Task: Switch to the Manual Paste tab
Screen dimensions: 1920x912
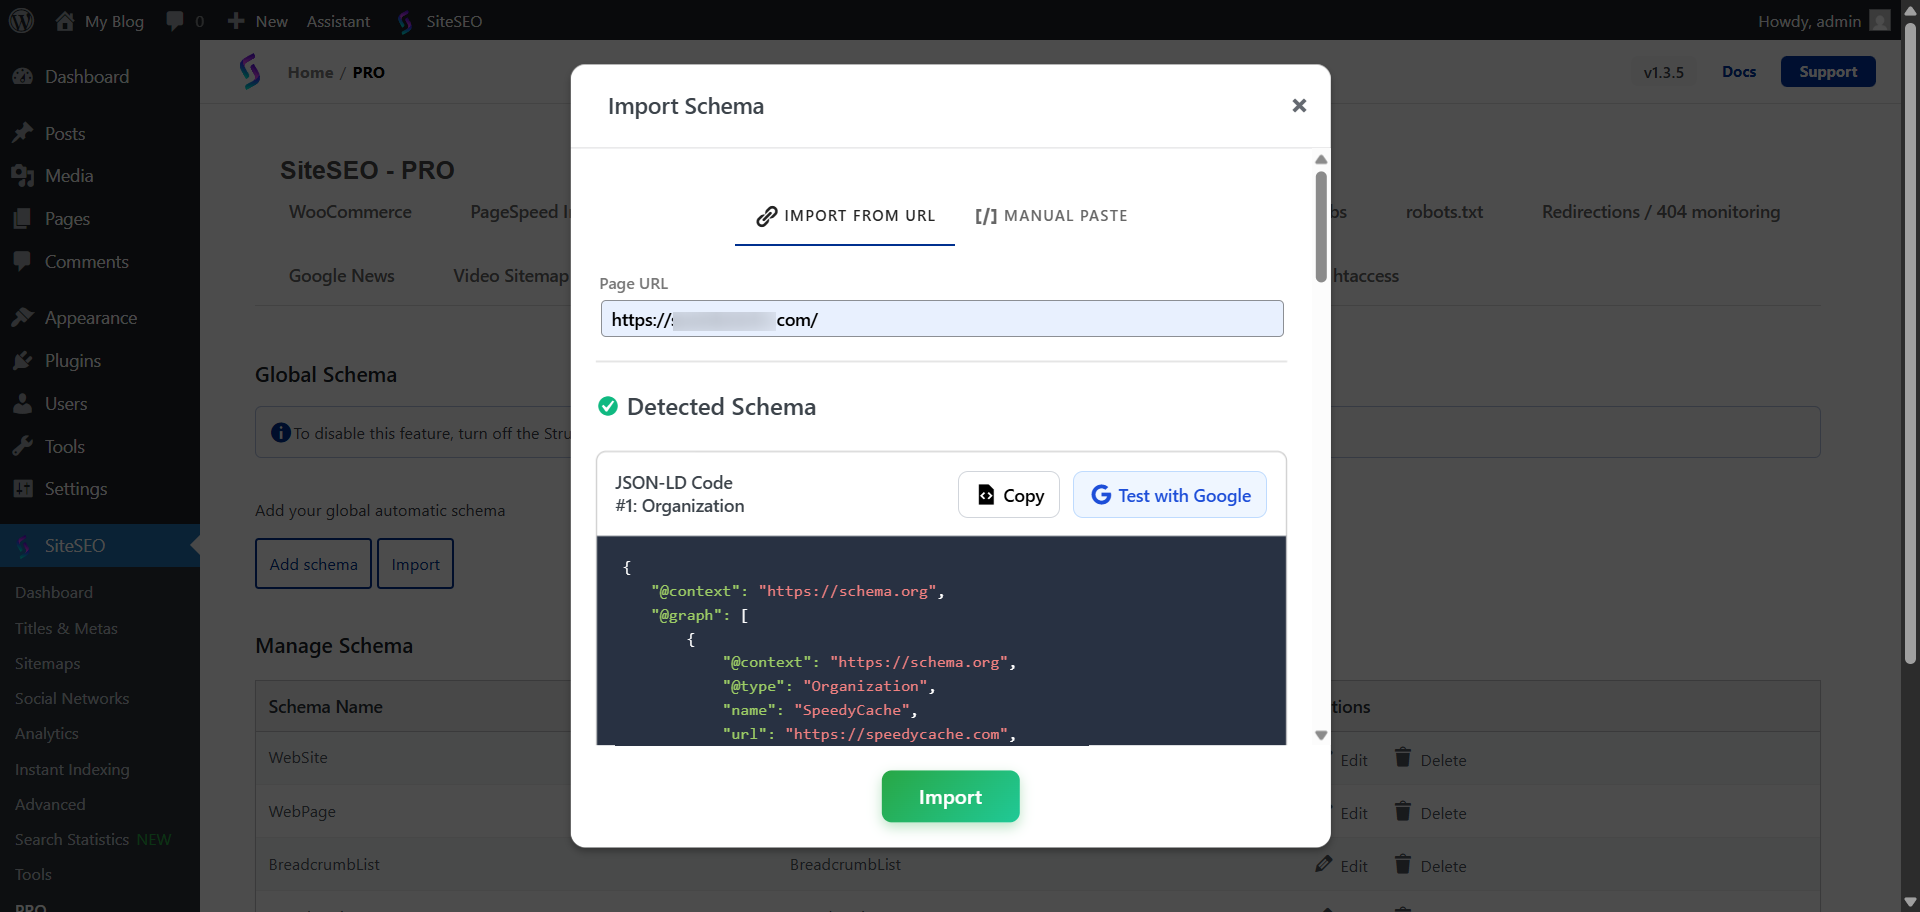Action: (1051, 216)
